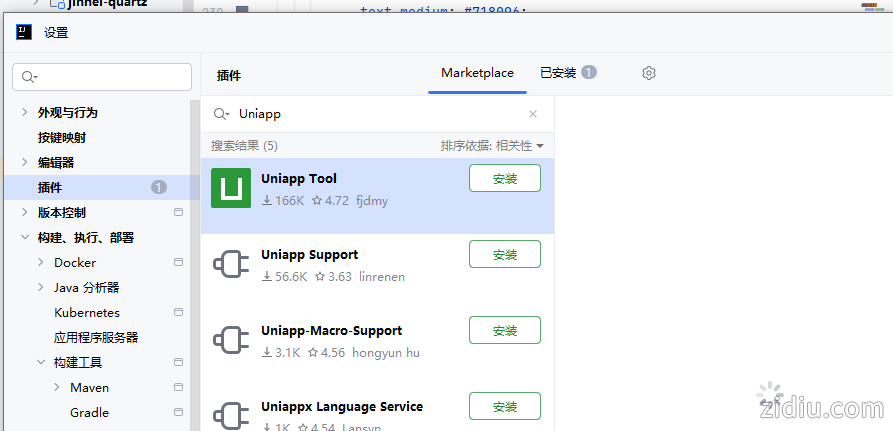
Task: Click the Uniapp-Macro-Support plugin name
Action: (331, 330)
